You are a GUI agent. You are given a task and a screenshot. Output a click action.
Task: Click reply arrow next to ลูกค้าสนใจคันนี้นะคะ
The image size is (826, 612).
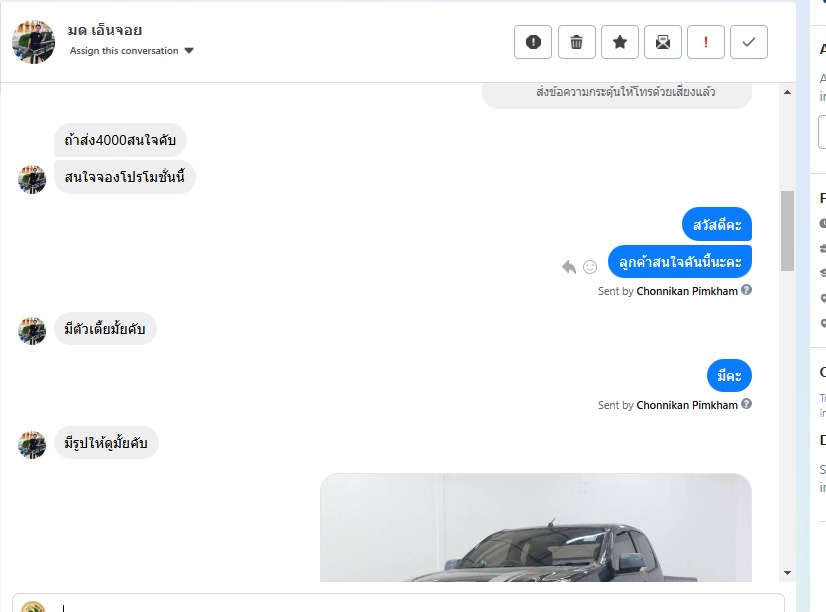pyautogui.click(x=569, y=267)
